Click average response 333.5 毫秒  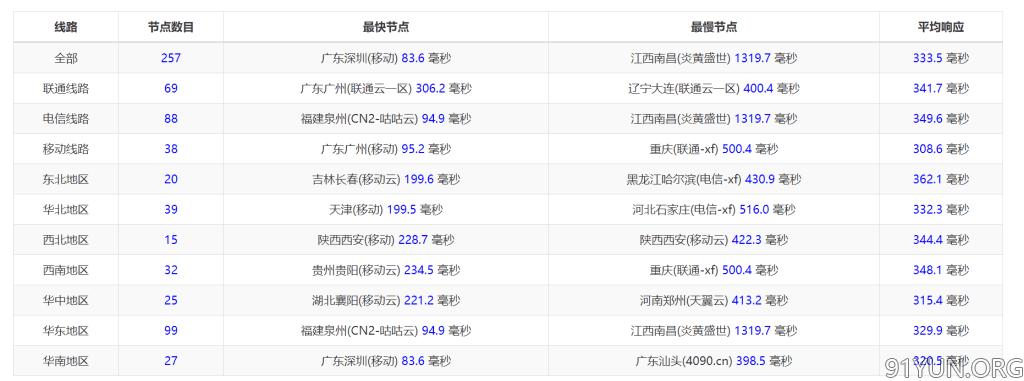point(941,58)
